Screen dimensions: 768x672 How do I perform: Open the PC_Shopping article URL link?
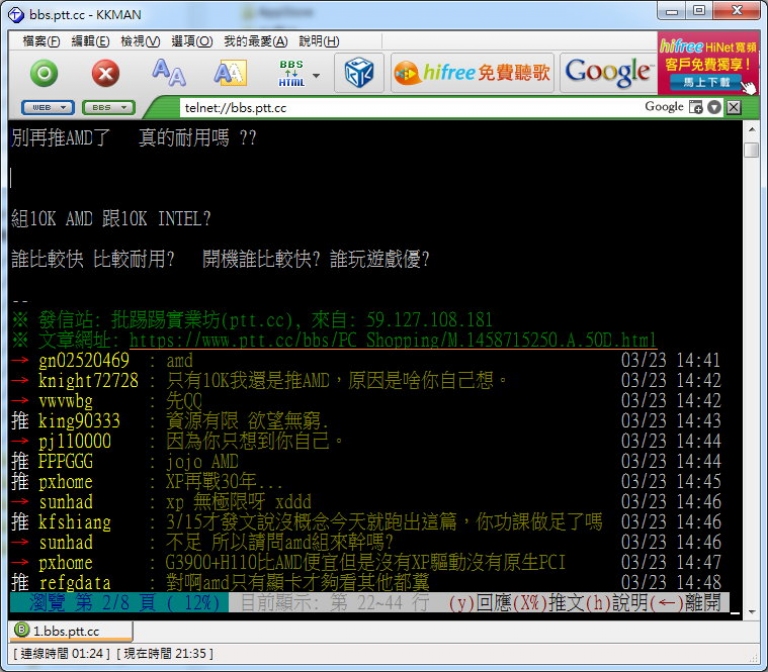[392, 340]
